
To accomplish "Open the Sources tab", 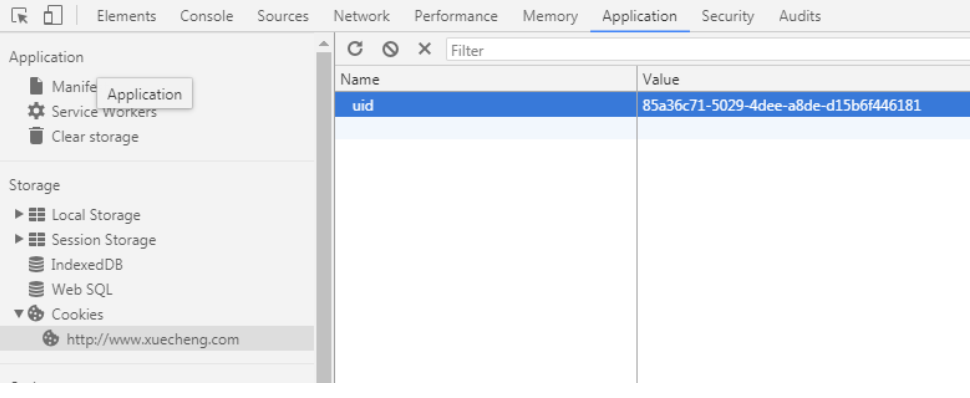I will tap(283, 16).
